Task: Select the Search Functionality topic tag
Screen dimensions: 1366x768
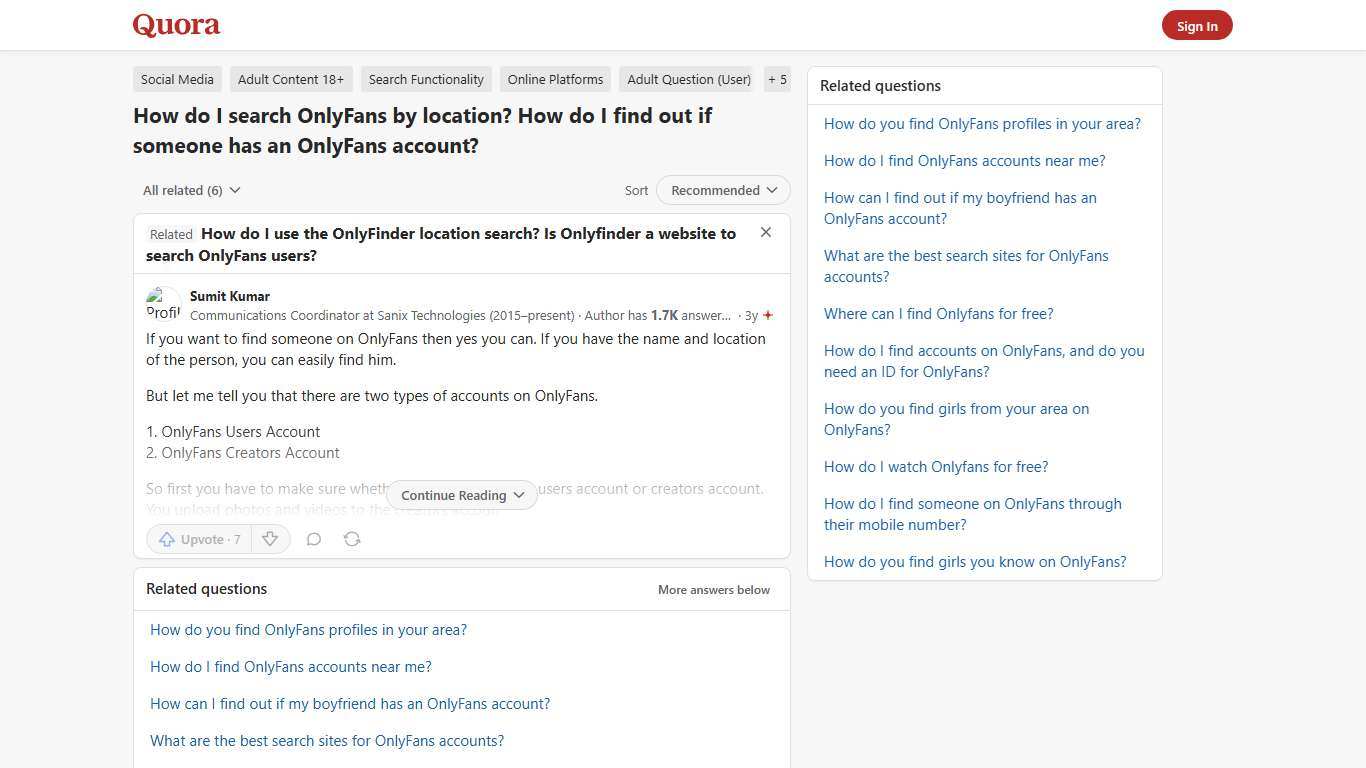Action: (x=426, y=79)
